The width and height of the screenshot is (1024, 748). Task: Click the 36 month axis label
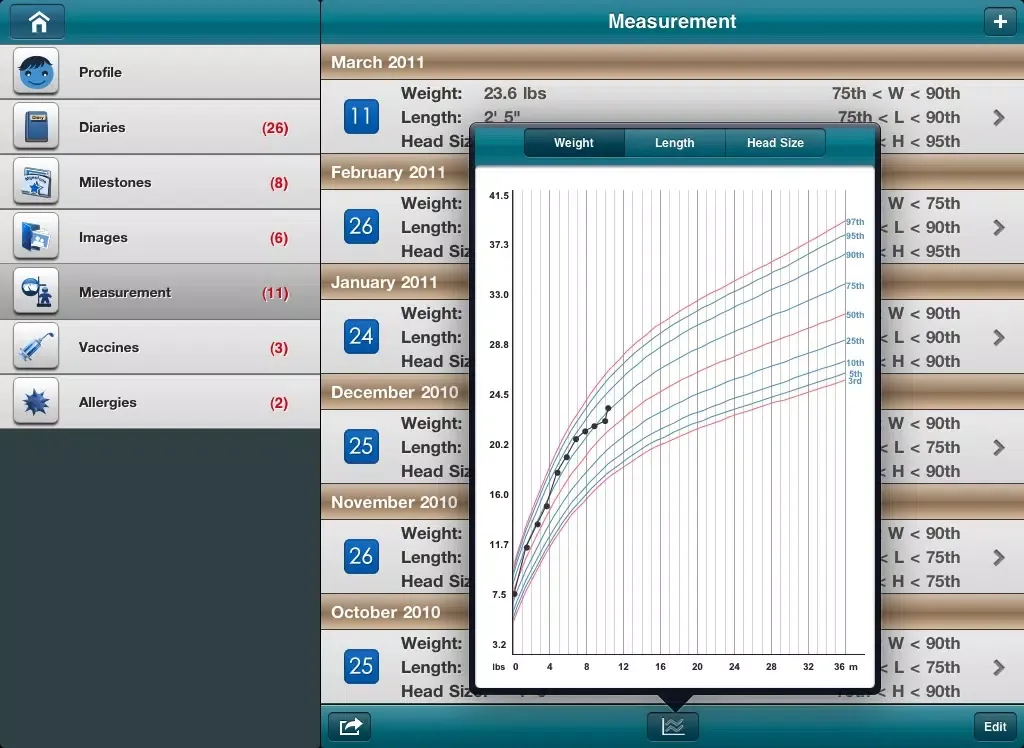839,667
